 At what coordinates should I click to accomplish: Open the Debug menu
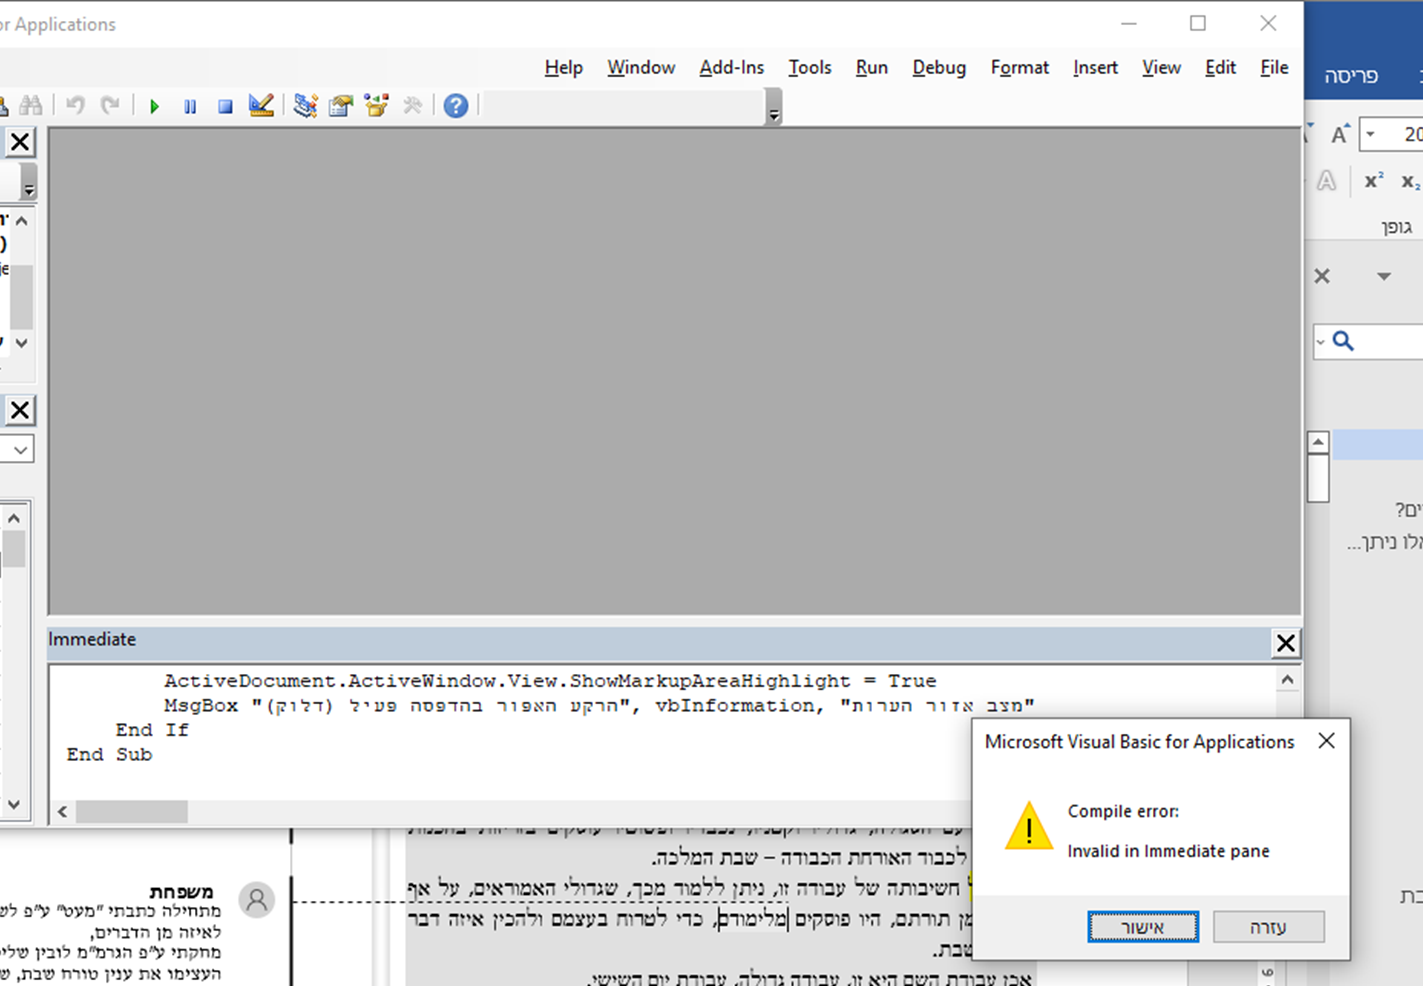938,67
